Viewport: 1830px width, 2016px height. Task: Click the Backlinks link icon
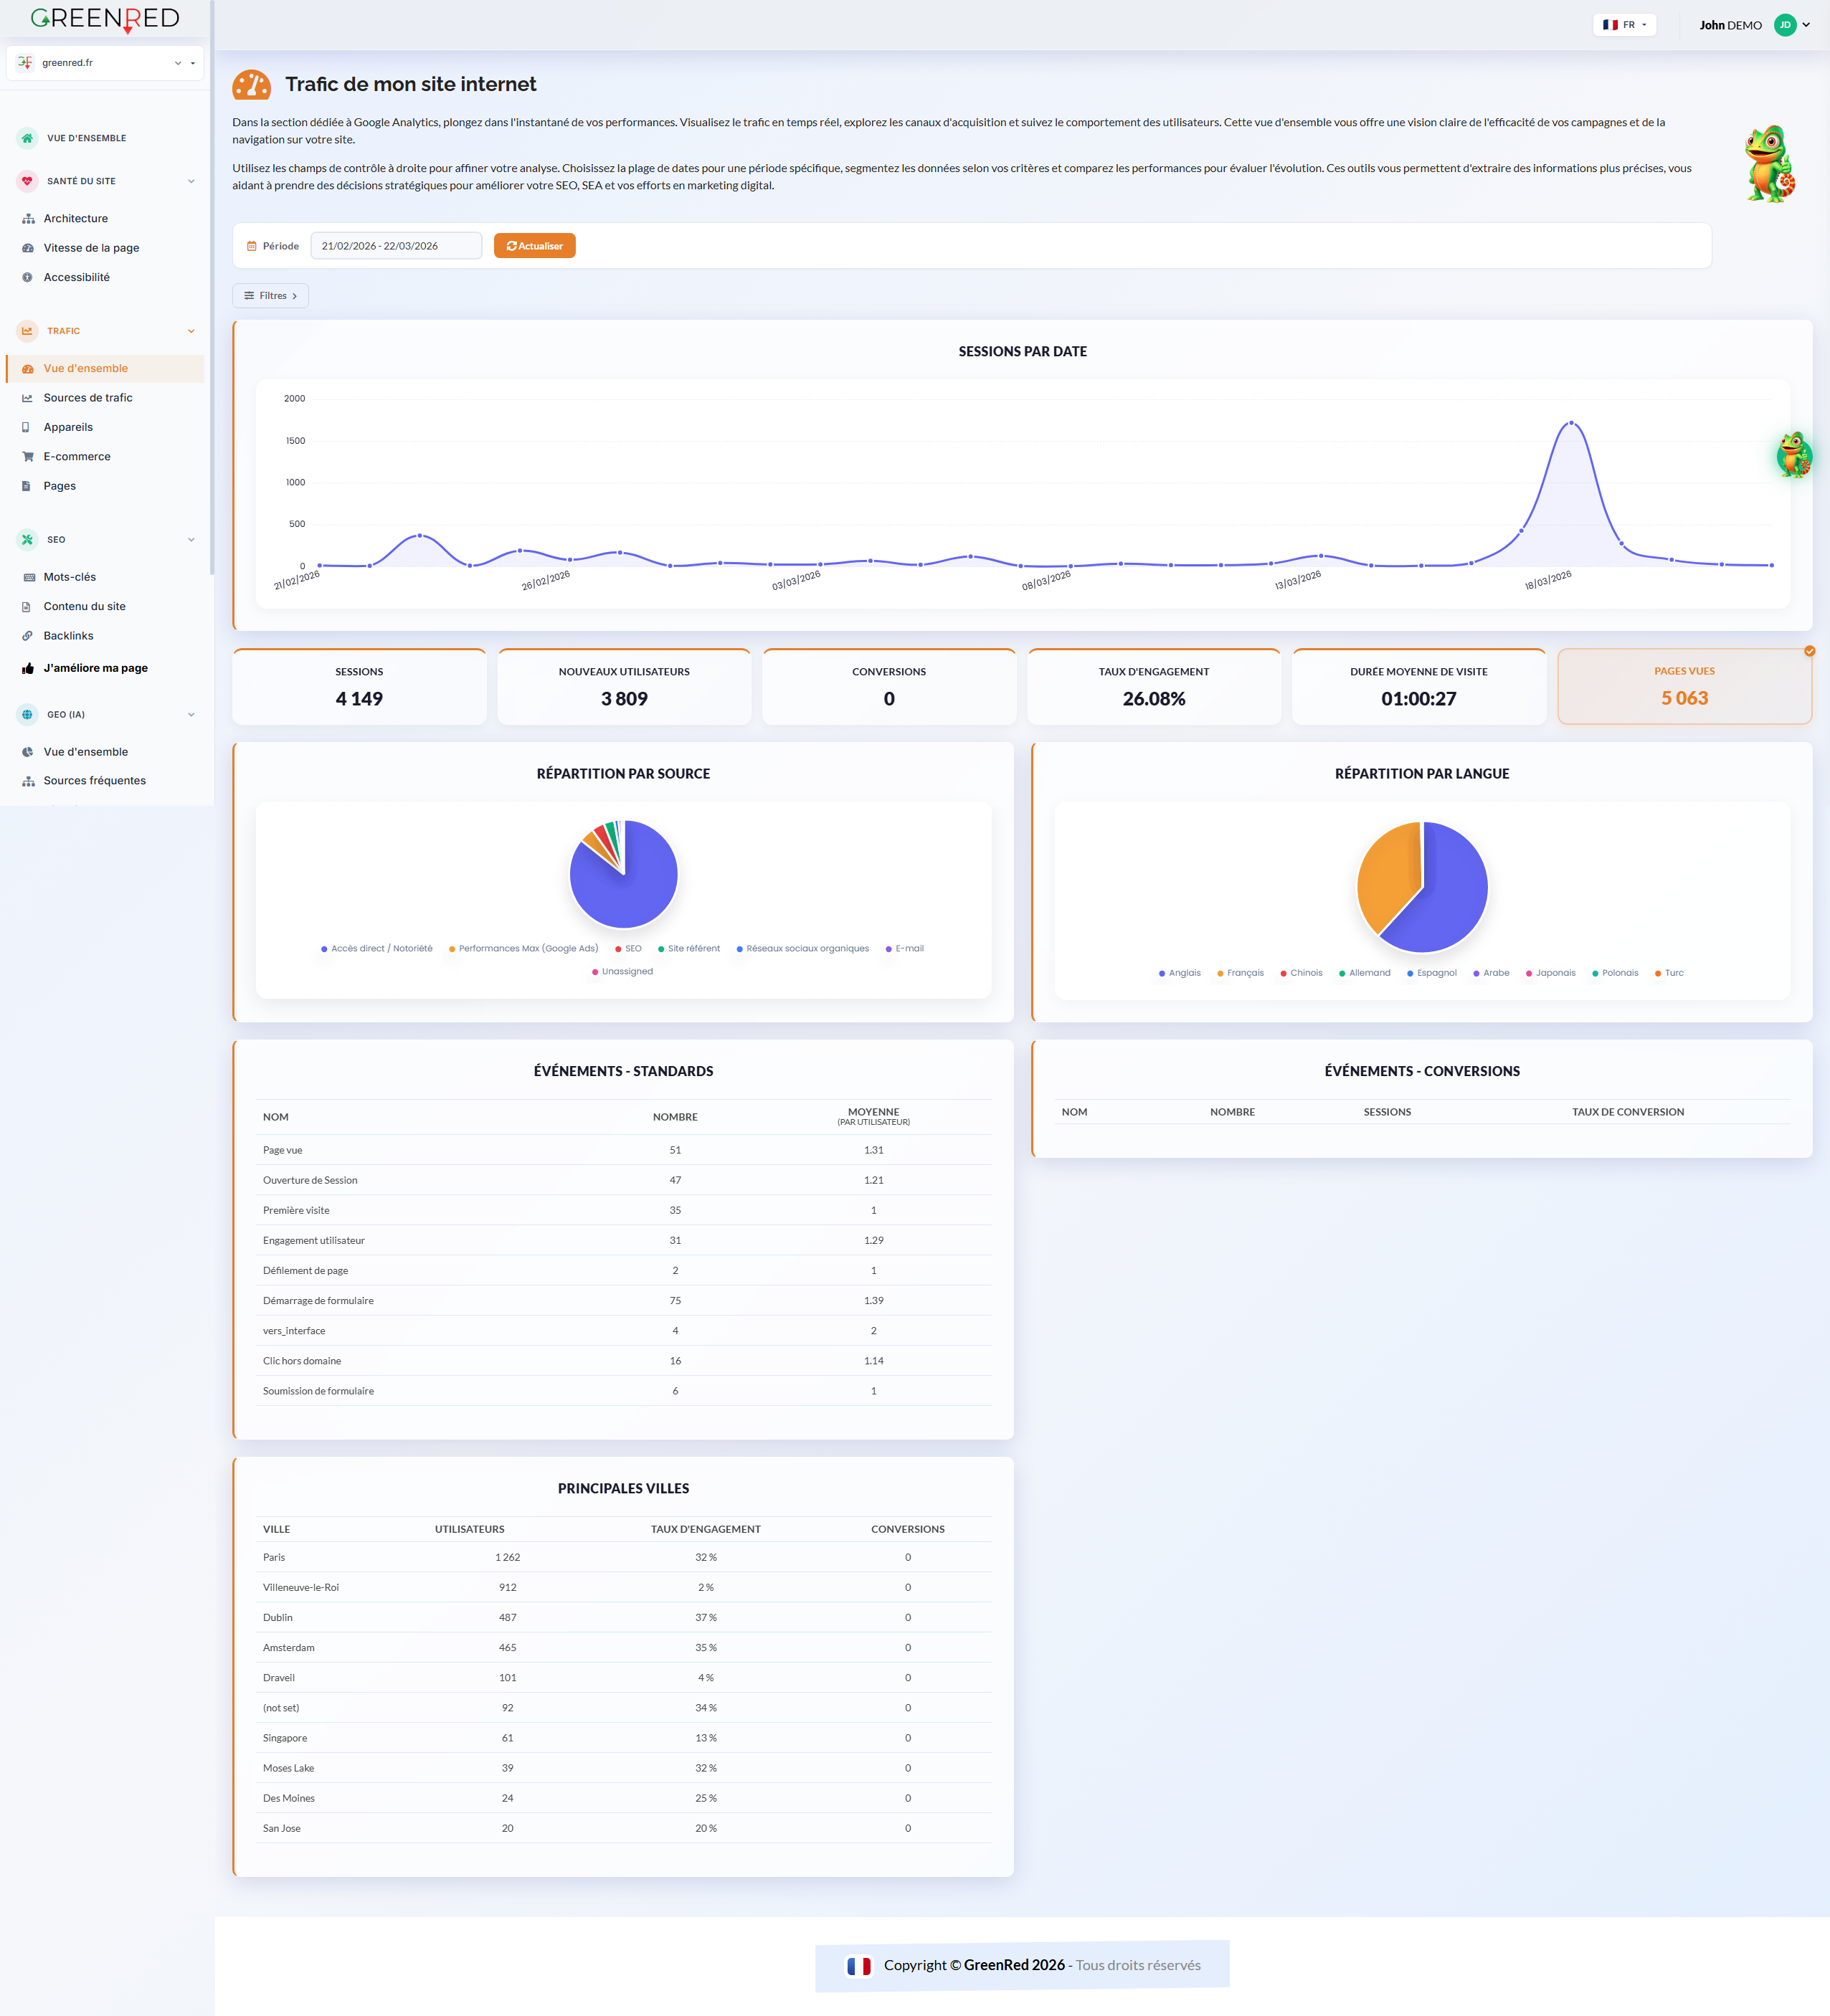[28, 636]
